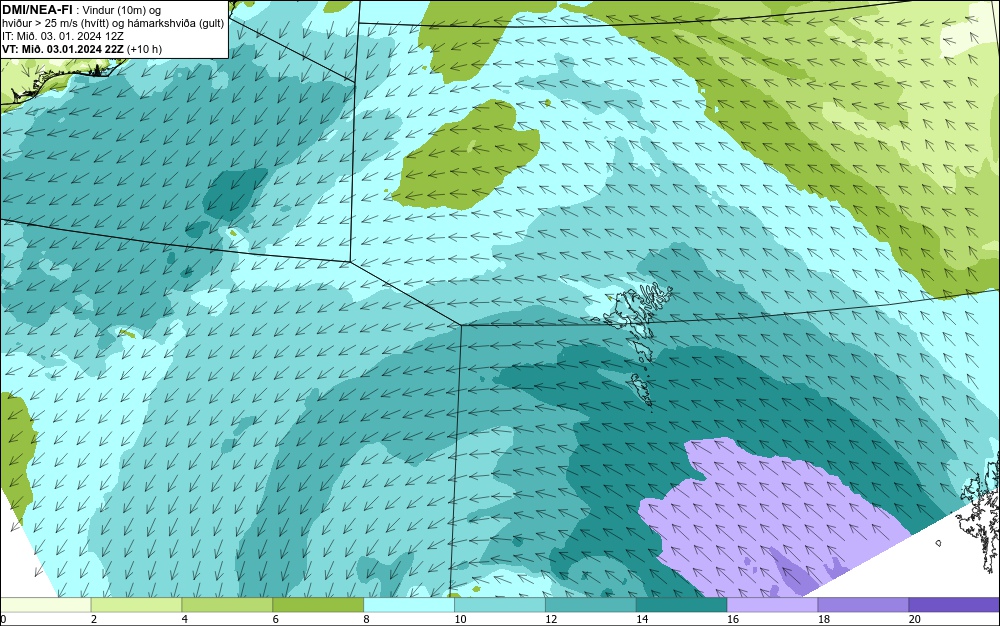Click legend scale number '0'
This screenshot has height=626, width=1000.
(x=3, y=619)
